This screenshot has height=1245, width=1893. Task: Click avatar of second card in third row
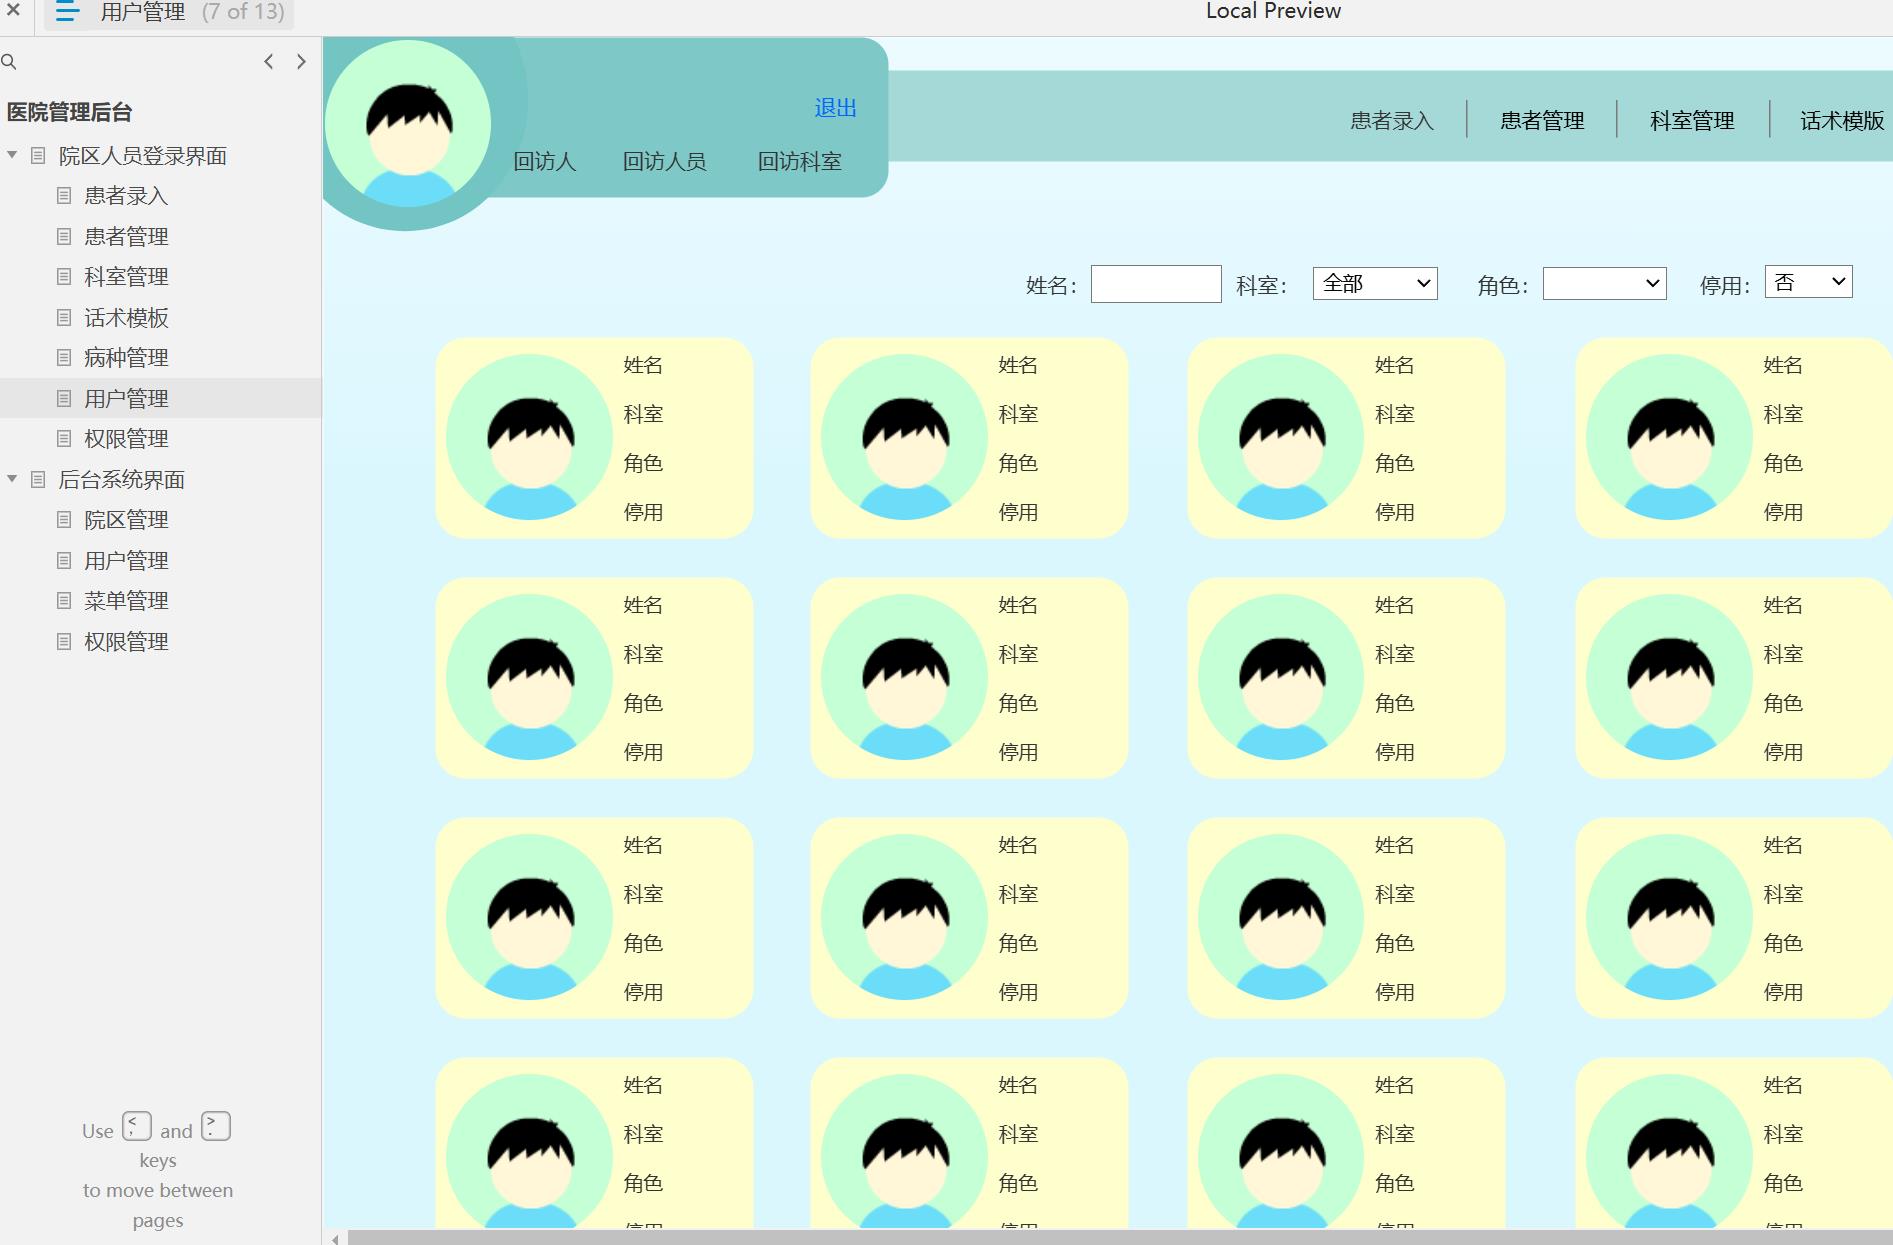coord(905,917)
